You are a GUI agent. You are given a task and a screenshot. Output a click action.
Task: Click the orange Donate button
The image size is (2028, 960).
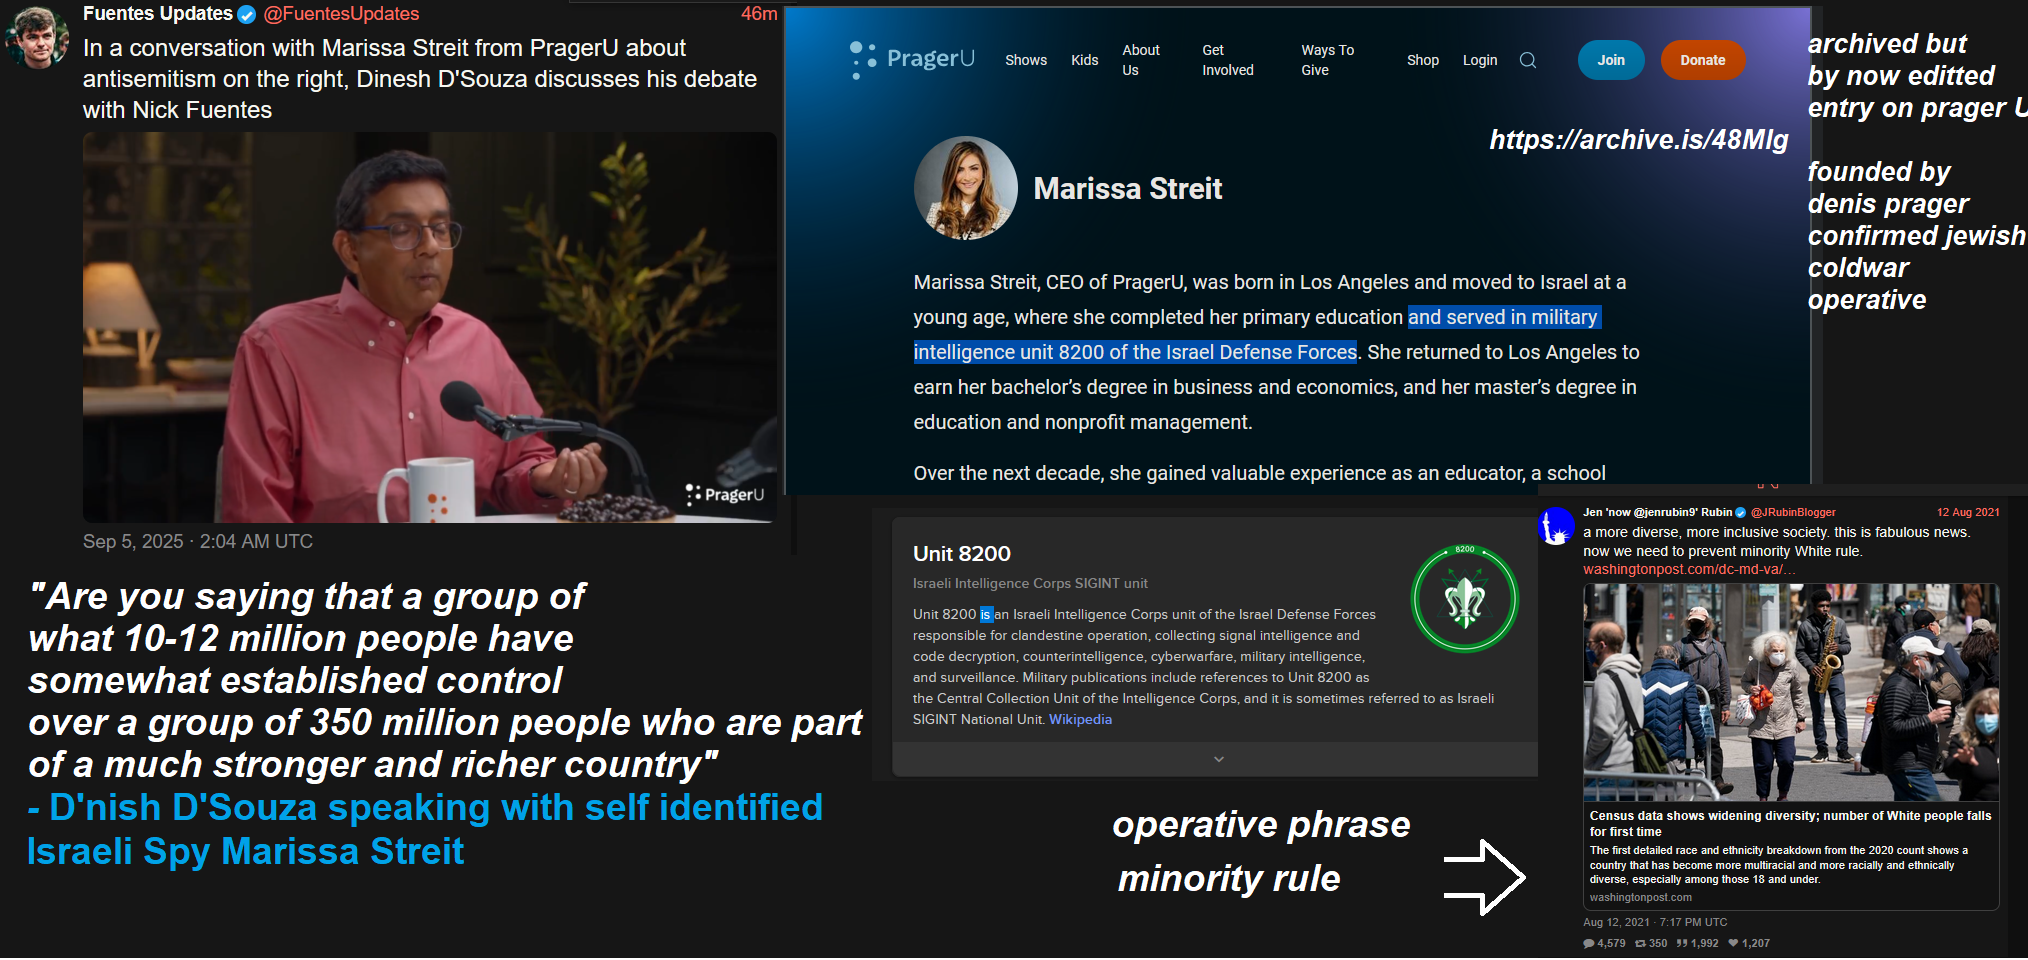point(1703,60)
